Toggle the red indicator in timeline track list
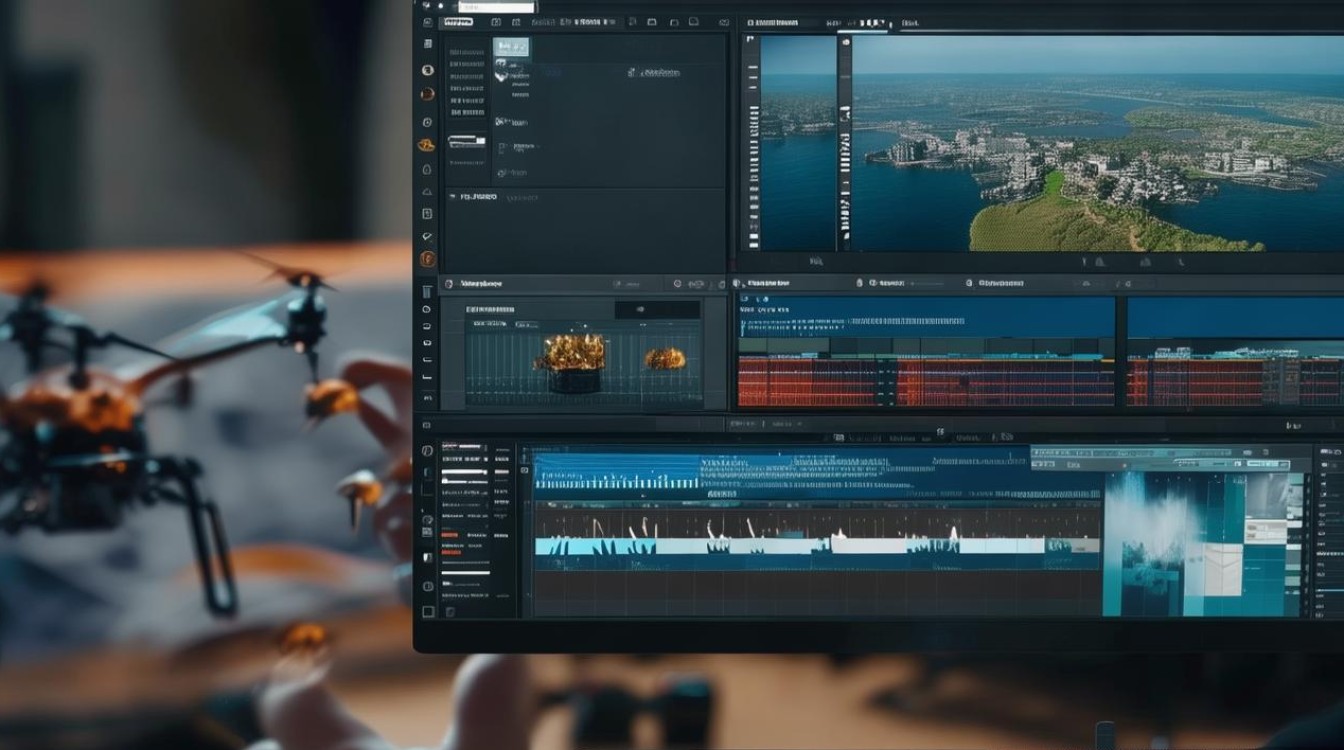The height and width of the screenshot is (750, 1344). pyautogui.click(x=449, y=535)
